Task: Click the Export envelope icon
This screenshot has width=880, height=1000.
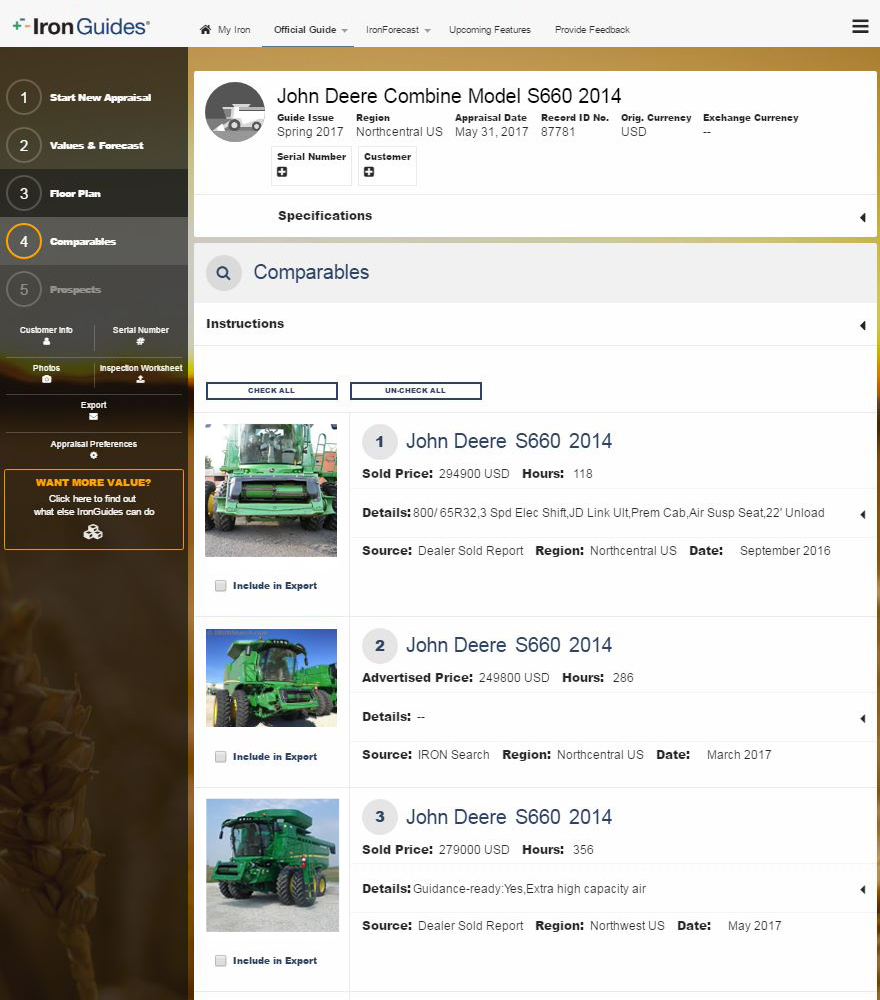Action: click(x=94, y=416)
